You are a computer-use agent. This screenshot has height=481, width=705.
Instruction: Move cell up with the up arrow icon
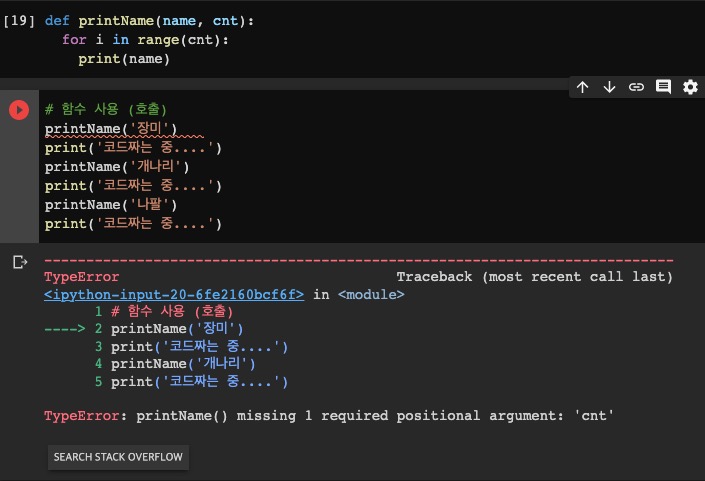[x=583, y=87]
